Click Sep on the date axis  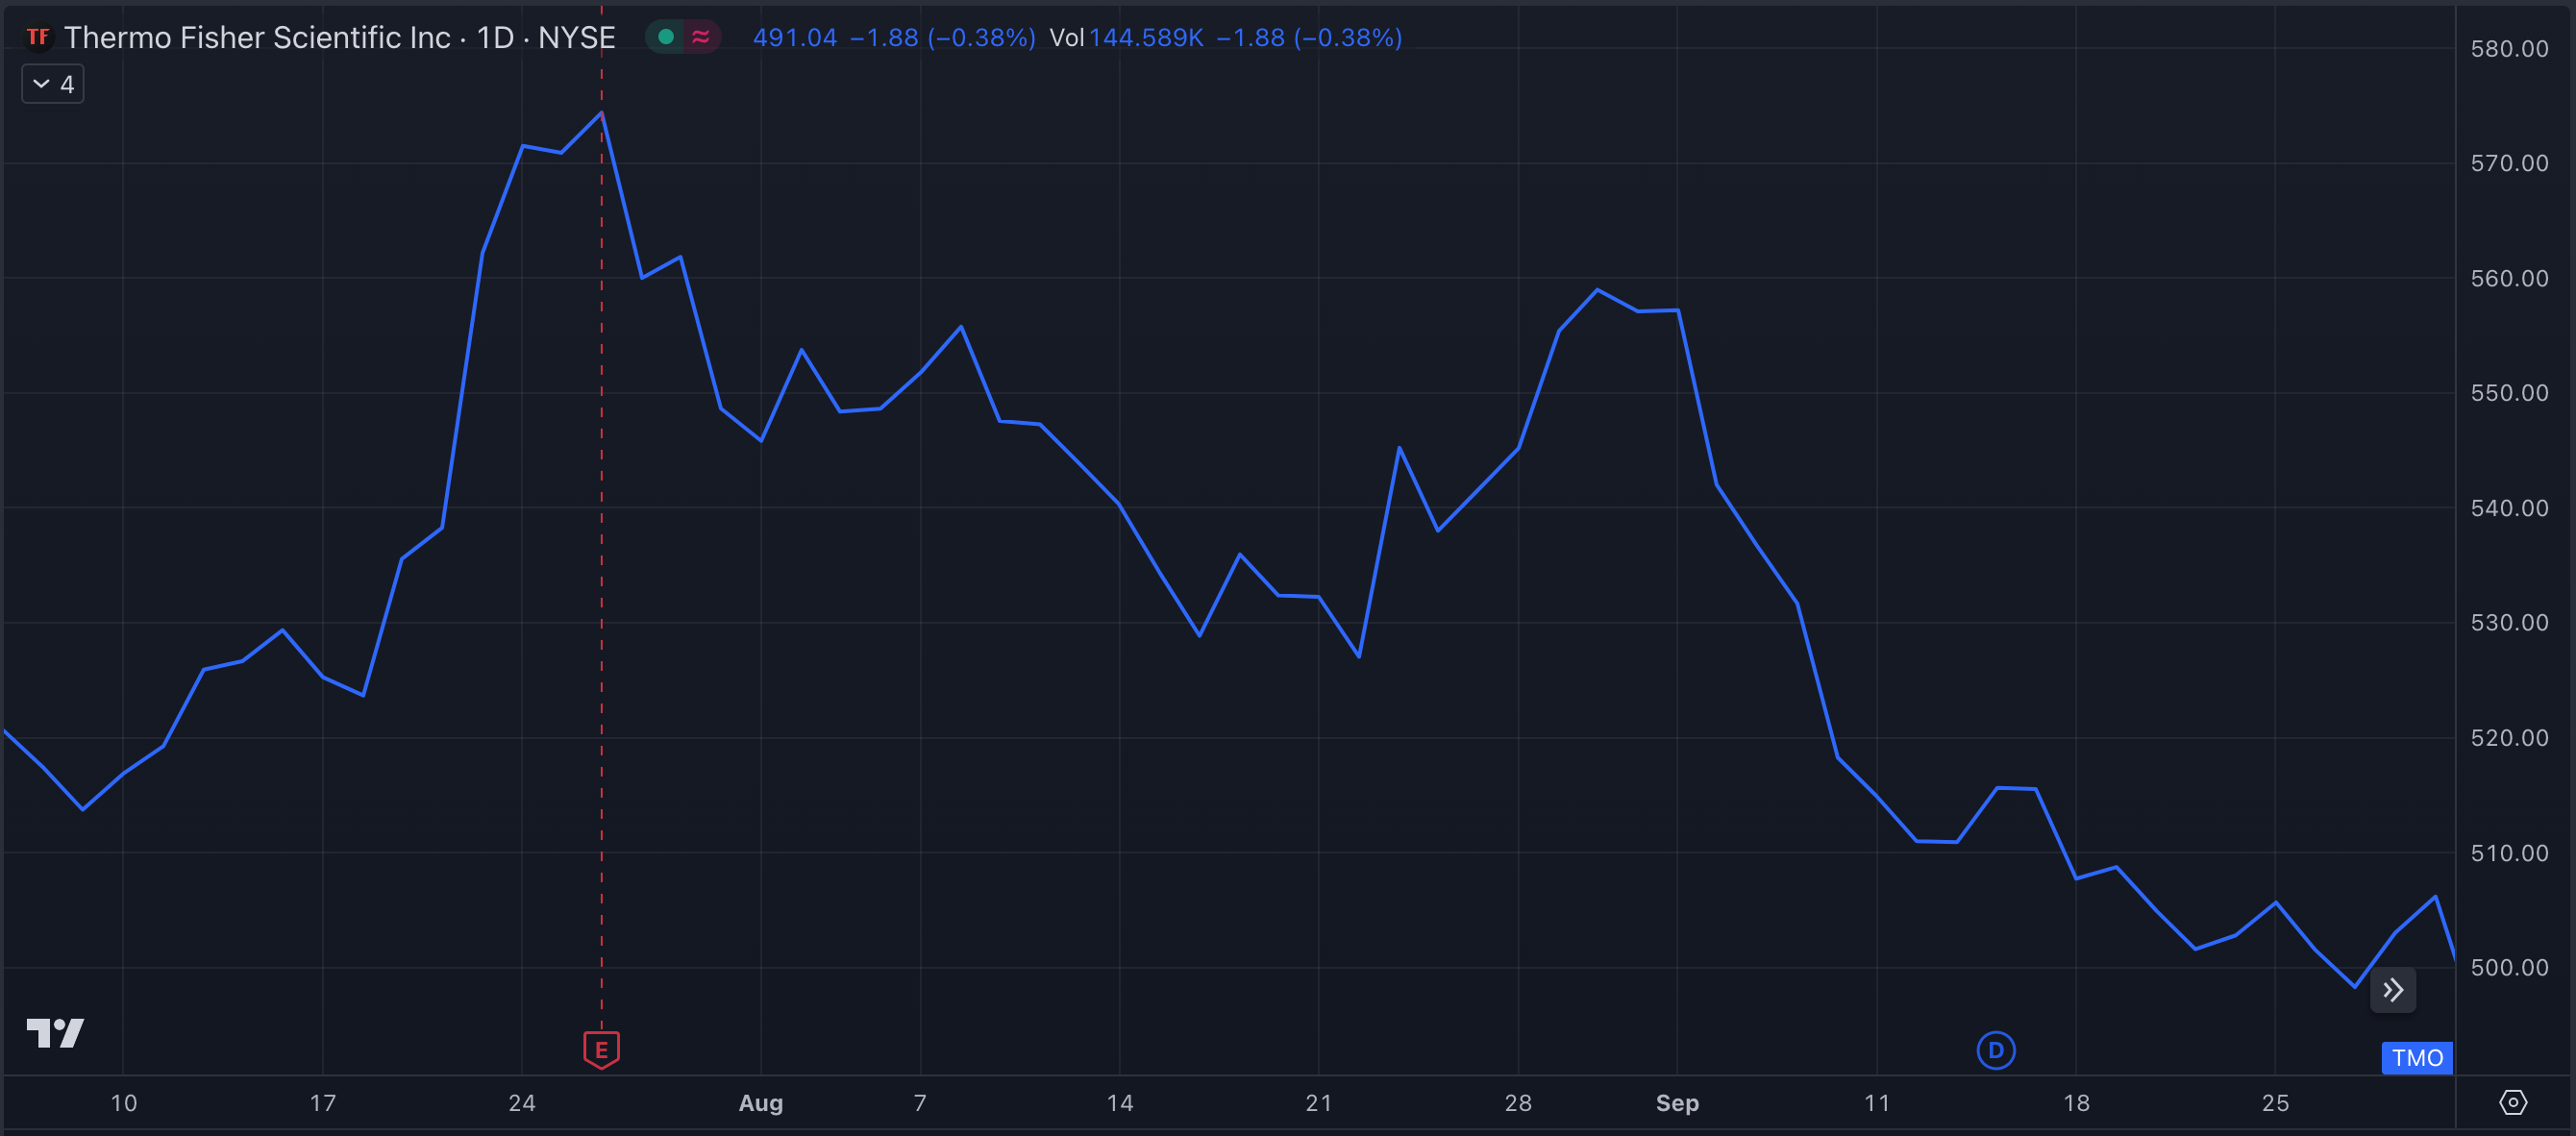point(1677,1103)
